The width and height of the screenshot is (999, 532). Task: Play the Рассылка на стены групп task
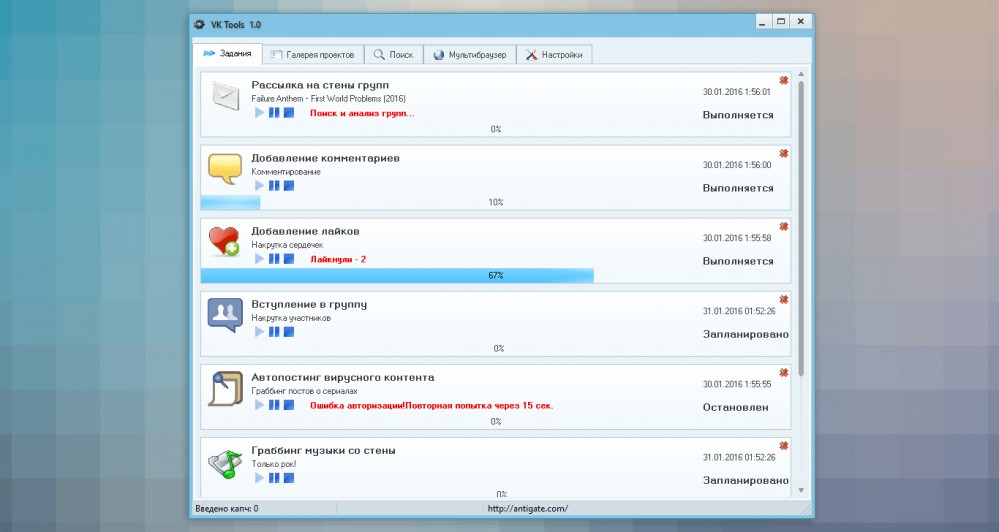(x=259, y=113)
